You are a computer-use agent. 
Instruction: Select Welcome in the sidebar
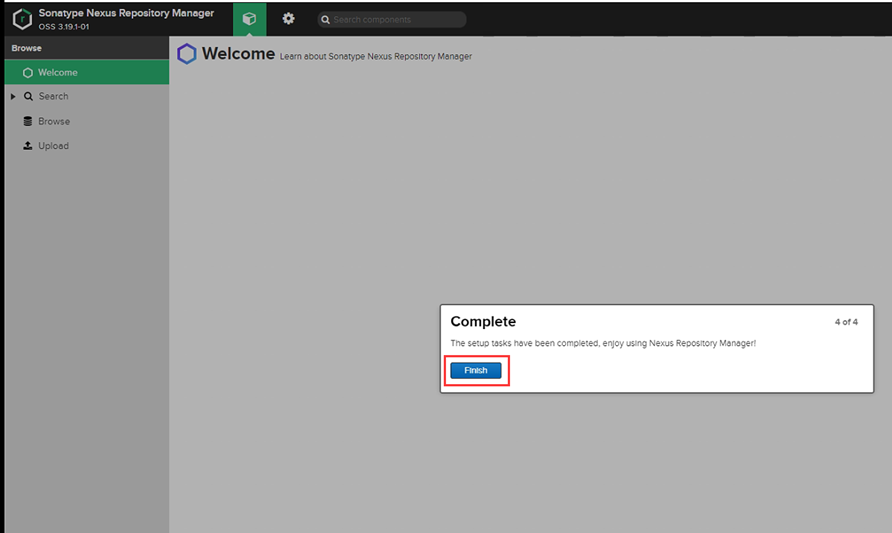pyautogui.click(x=86, y=72)
